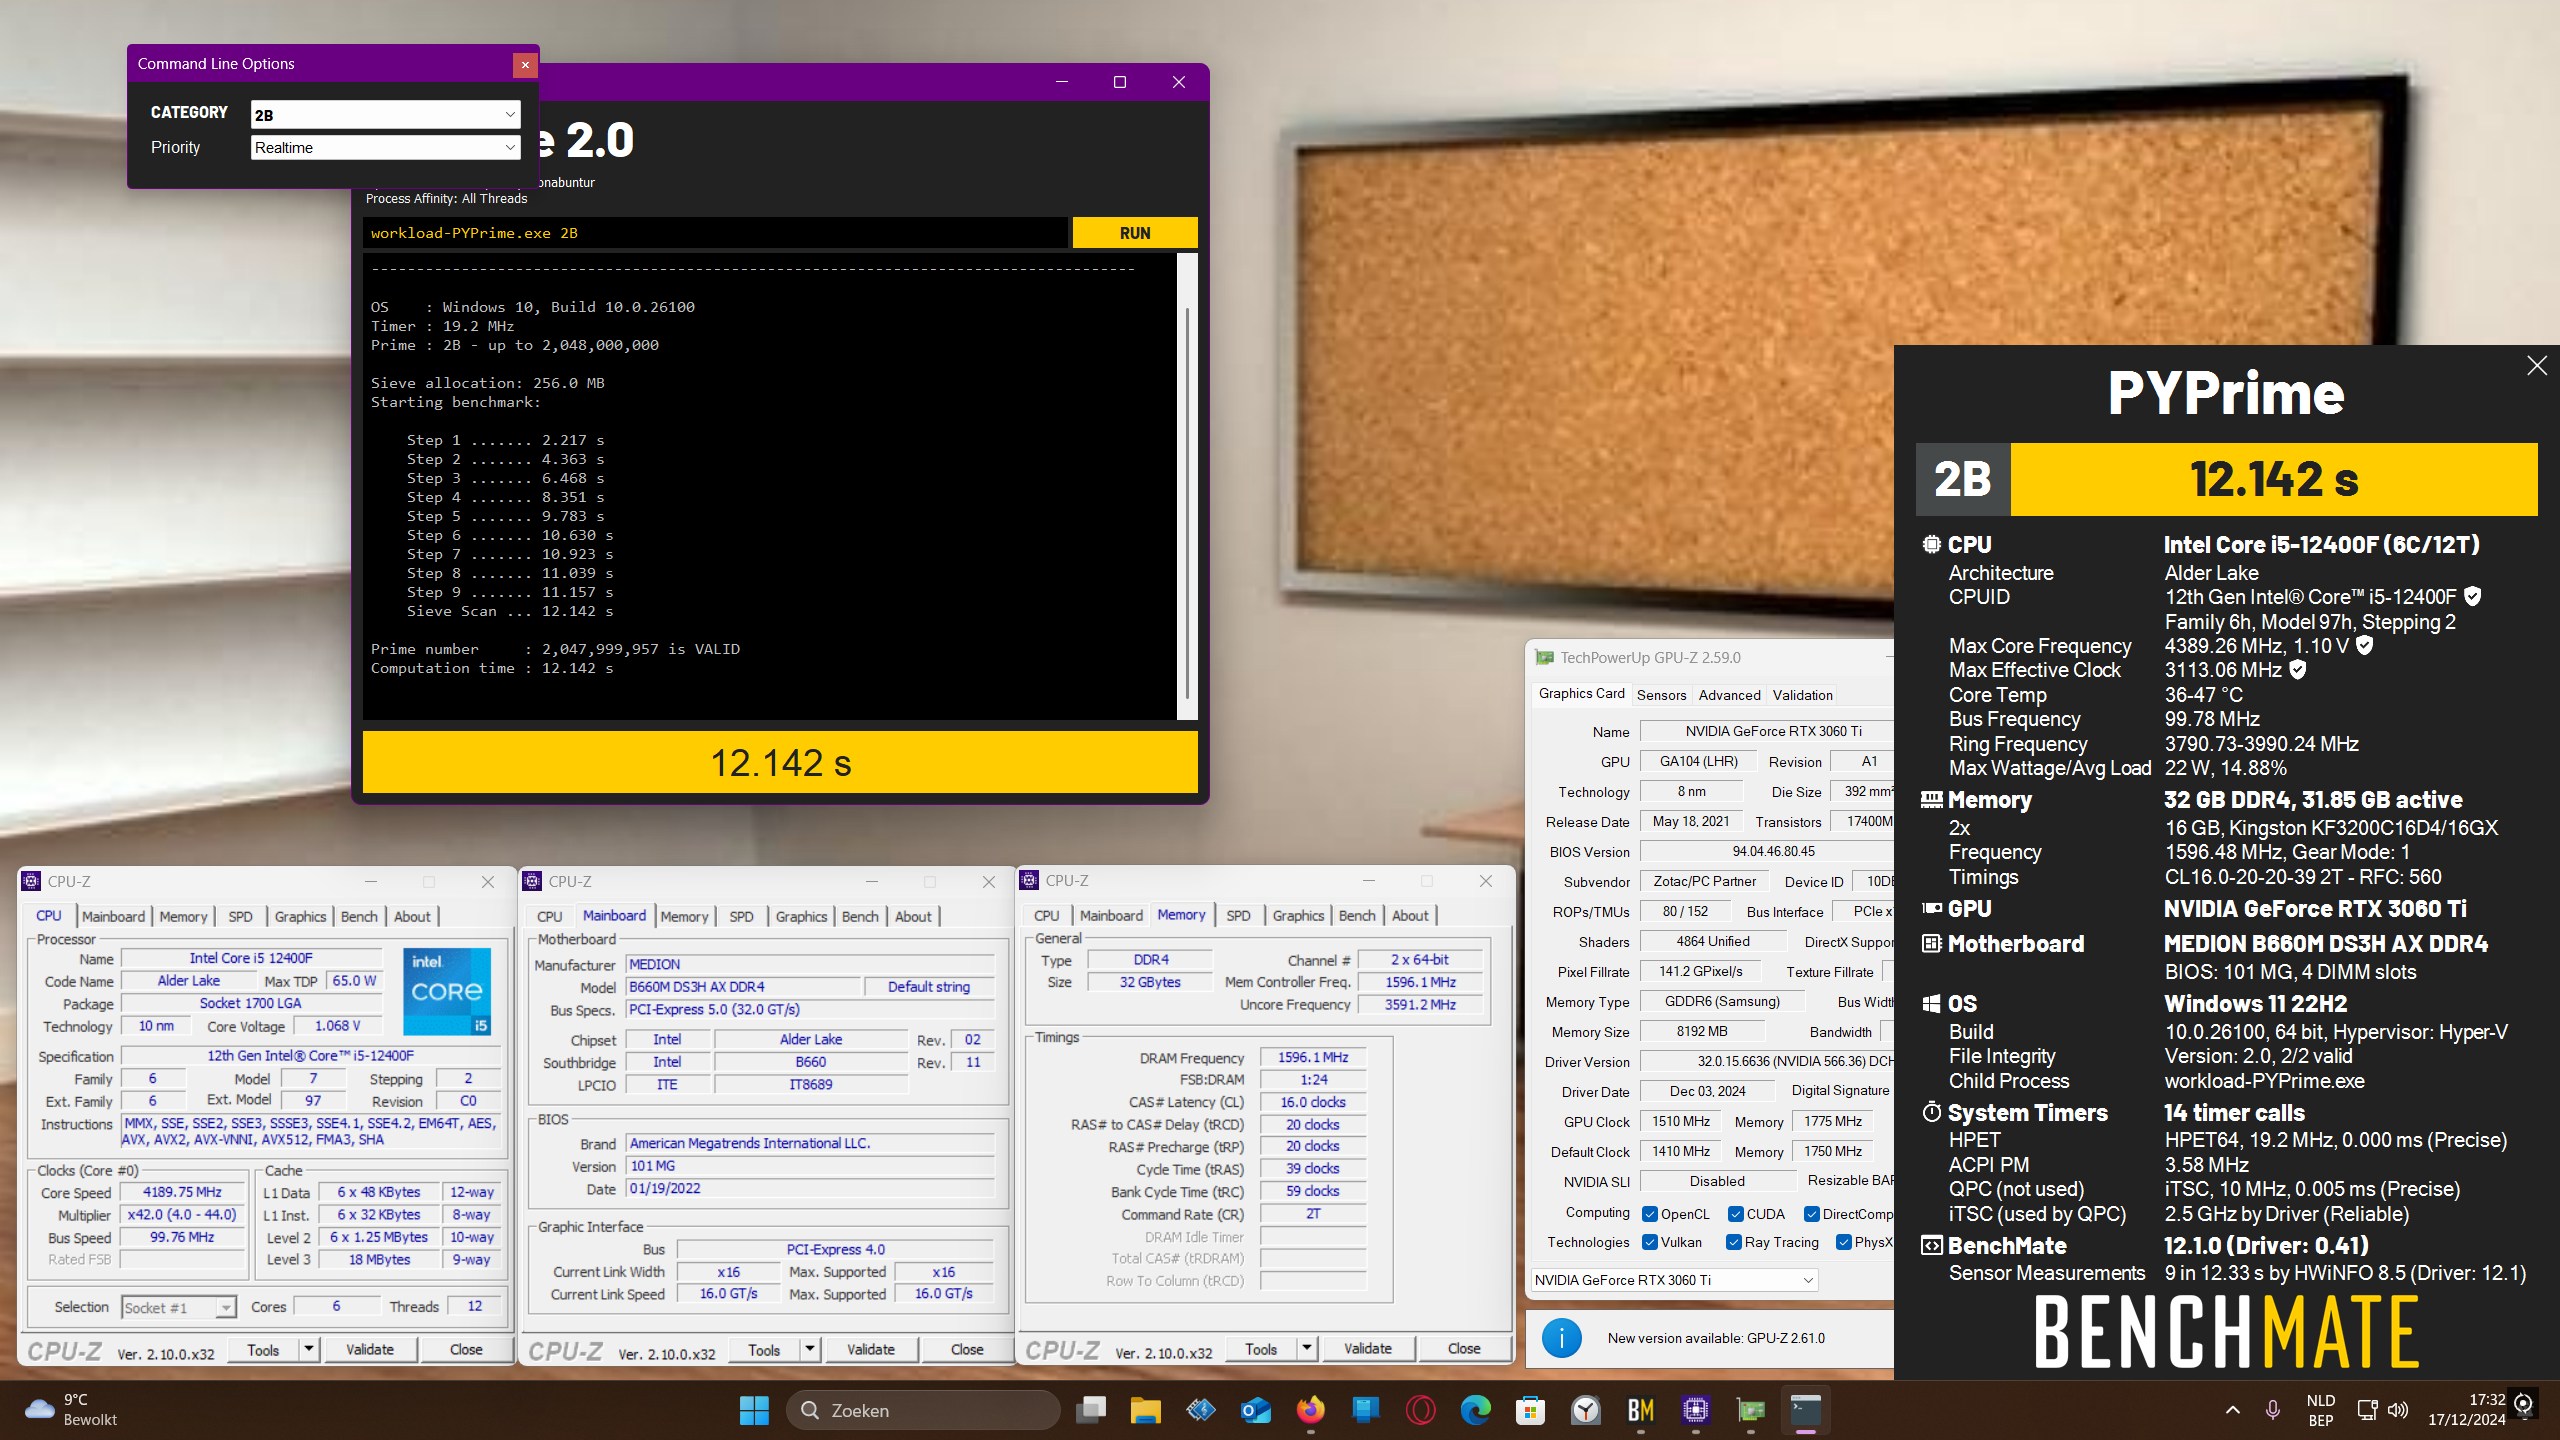Expand Tools arrow in CPU-Z Mainboard window

[810, 1349]
